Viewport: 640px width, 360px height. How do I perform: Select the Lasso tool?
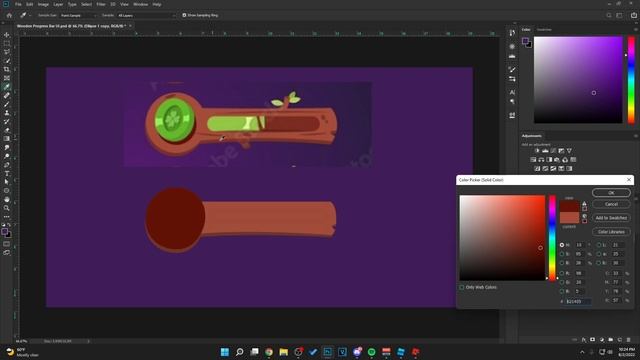click(x=7, y=52)
